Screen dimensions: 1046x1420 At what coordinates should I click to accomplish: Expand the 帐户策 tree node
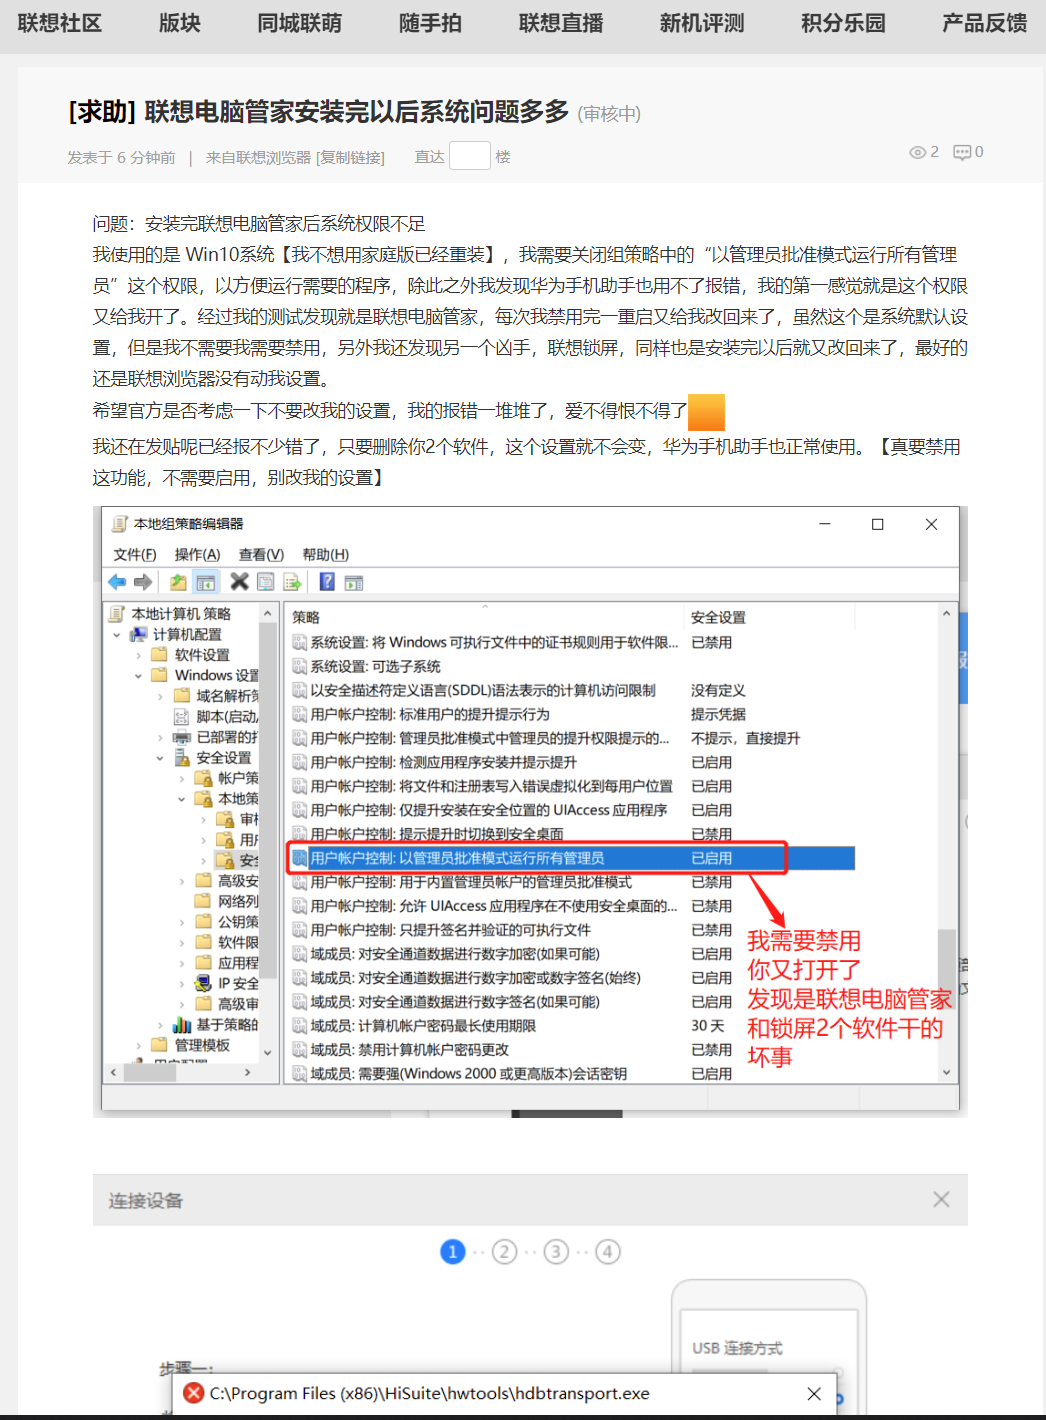182,778
